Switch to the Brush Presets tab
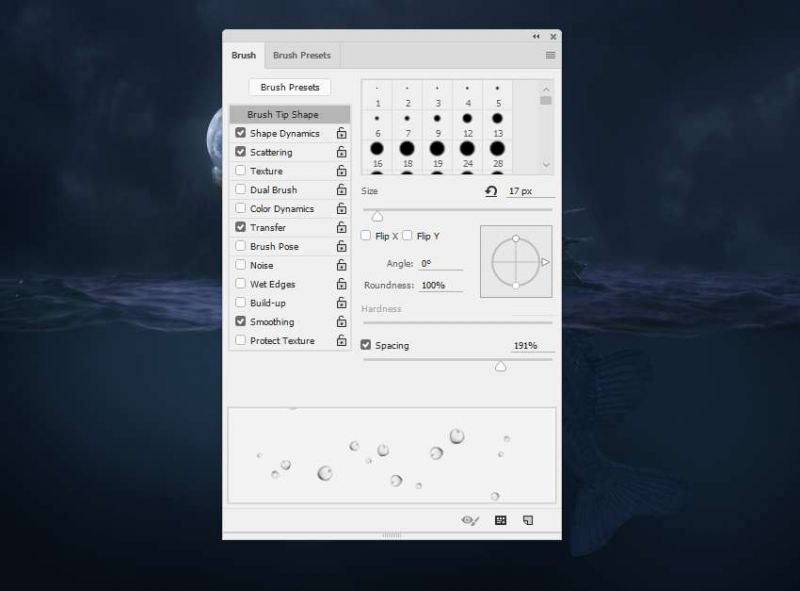800x591 pixels. [302, 56]
